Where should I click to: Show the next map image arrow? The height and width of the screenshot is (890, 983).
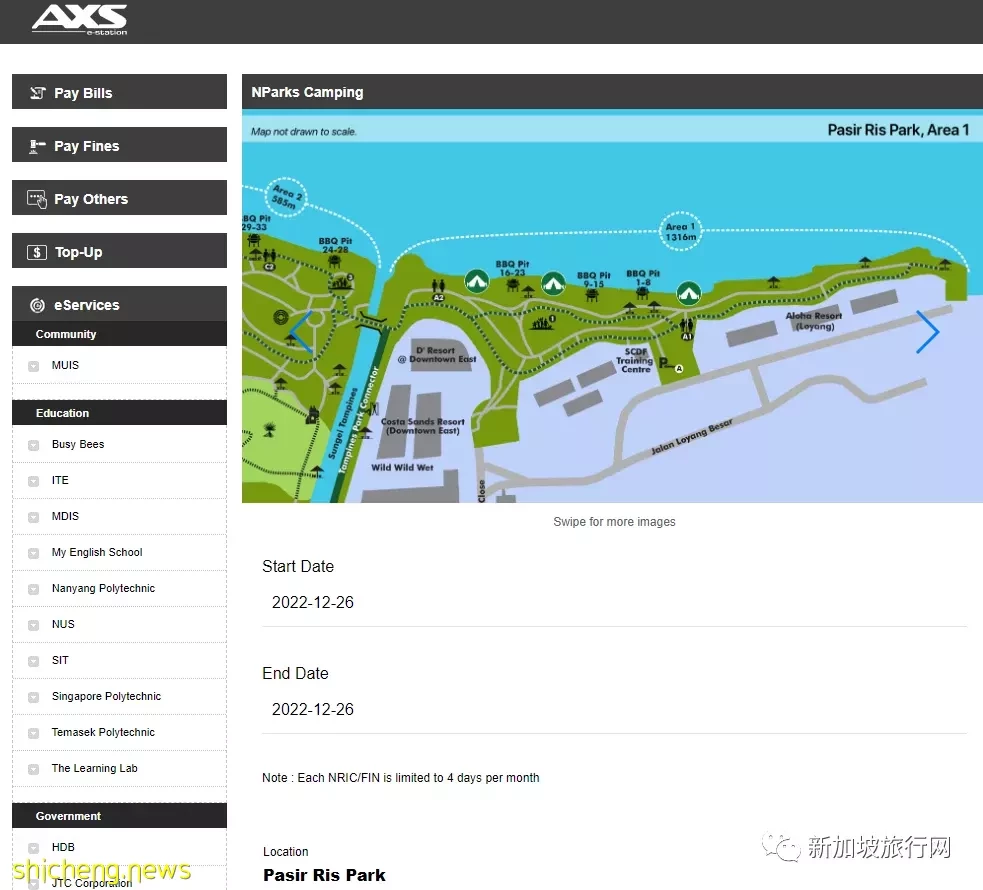[x=927, y=332]
